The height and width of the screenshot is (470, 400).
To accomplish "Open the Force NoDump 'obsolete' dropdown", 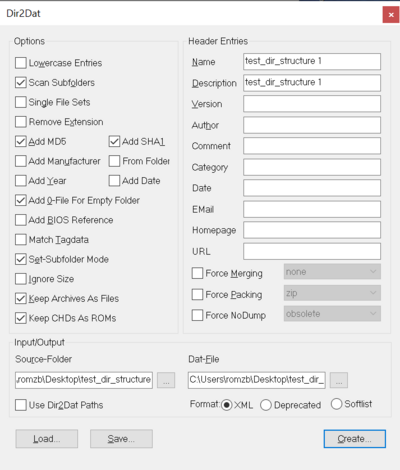I will 332,314.
